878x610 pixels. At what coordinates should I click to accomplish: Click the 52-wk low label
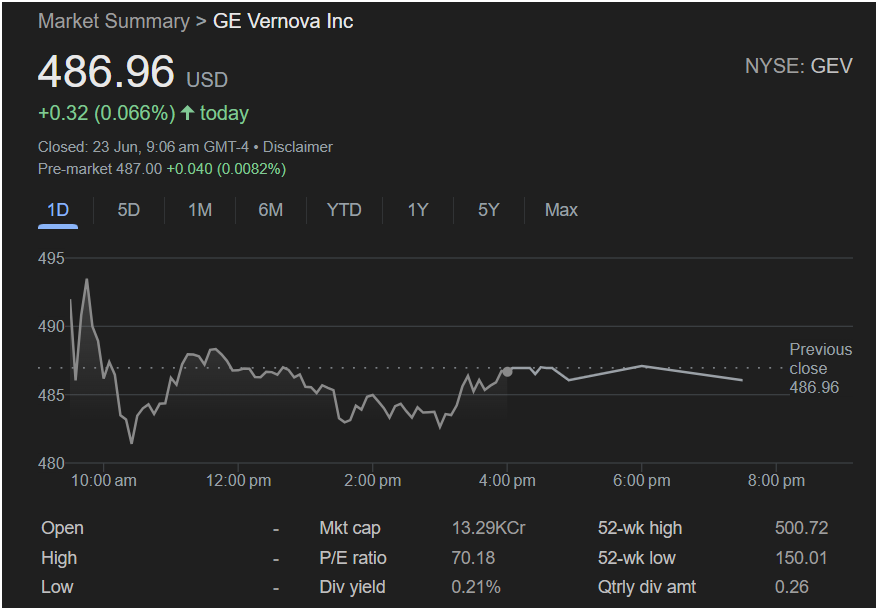[637, 558]
